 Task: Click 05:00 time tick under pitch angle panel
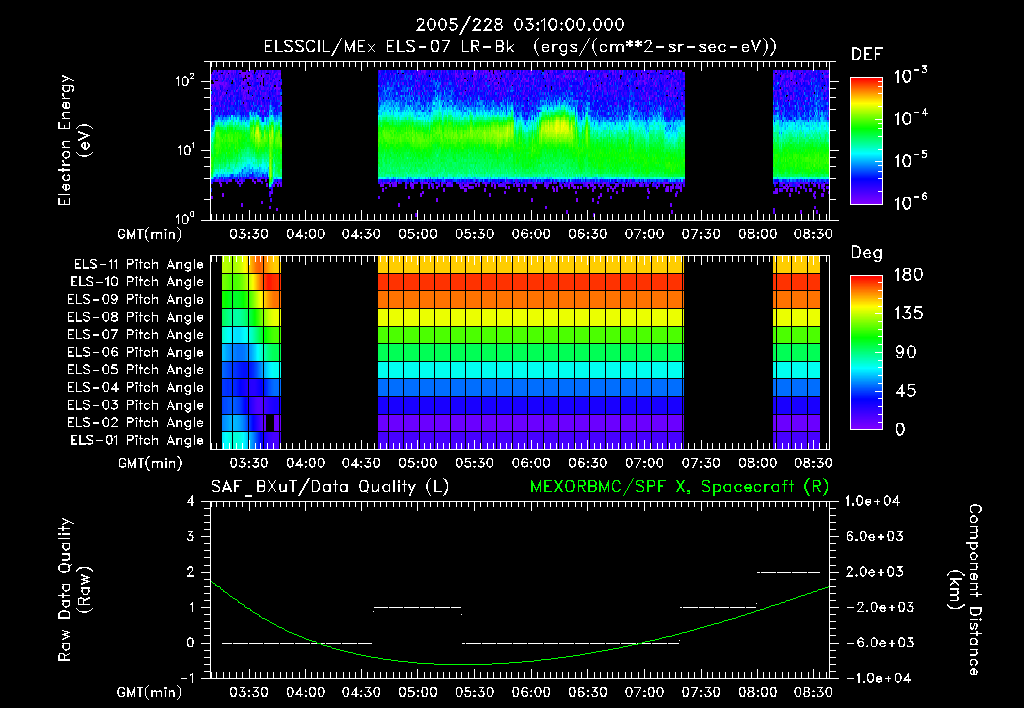pos(418,464)
